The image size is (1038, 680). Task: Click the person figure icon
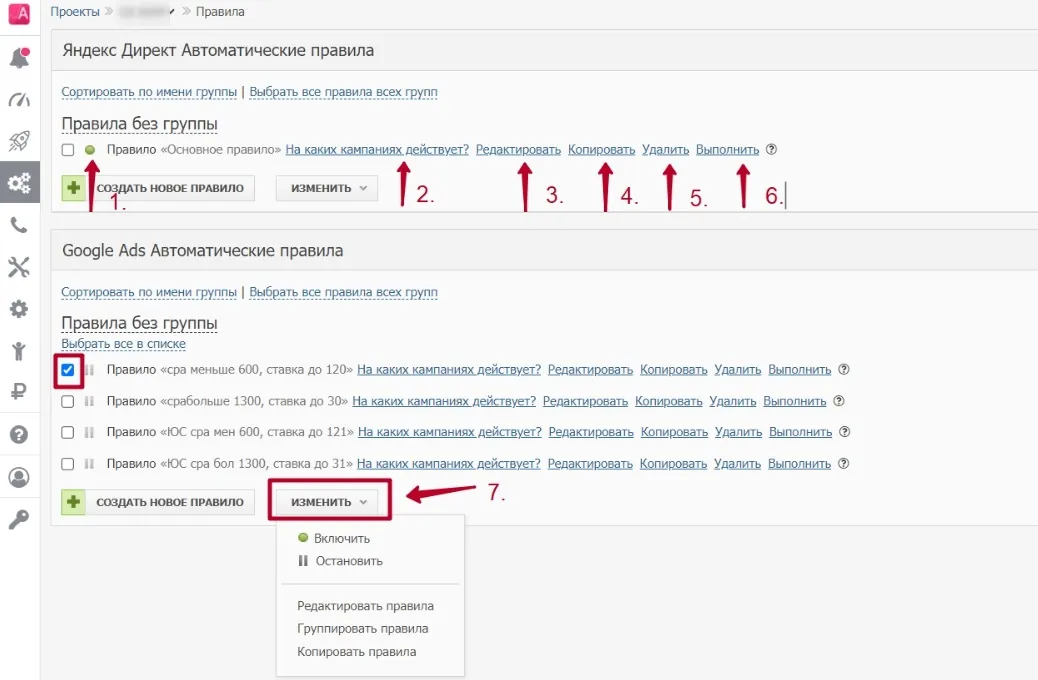(x=19, y=350)
